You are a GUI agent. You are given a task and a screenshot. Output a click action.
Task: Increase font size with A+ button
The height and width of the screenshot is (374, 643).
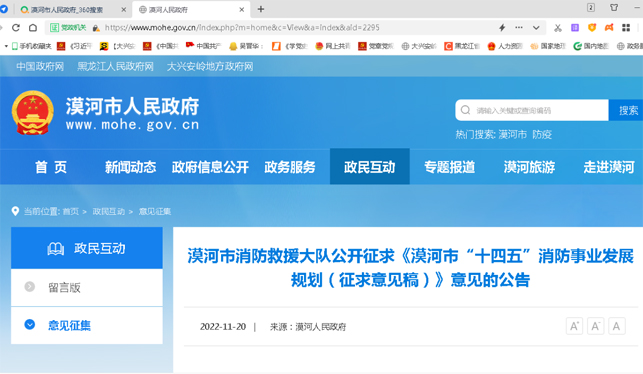(x=574, y=326)
